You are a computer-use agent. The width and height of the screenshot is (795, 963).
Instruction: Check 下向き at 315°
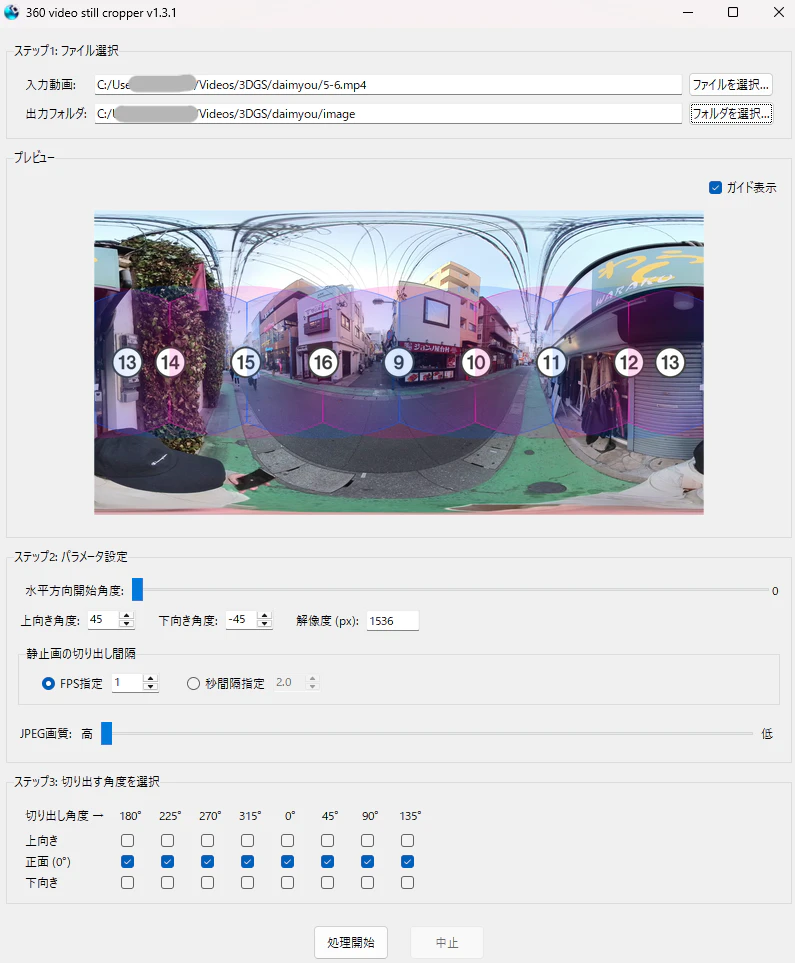[x=248, y=883]
